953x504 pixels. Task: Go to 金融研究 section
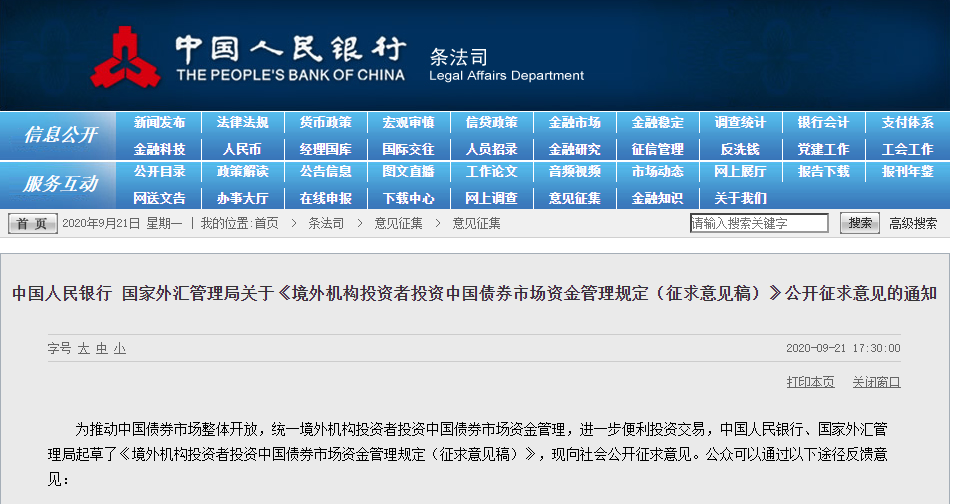574,149
